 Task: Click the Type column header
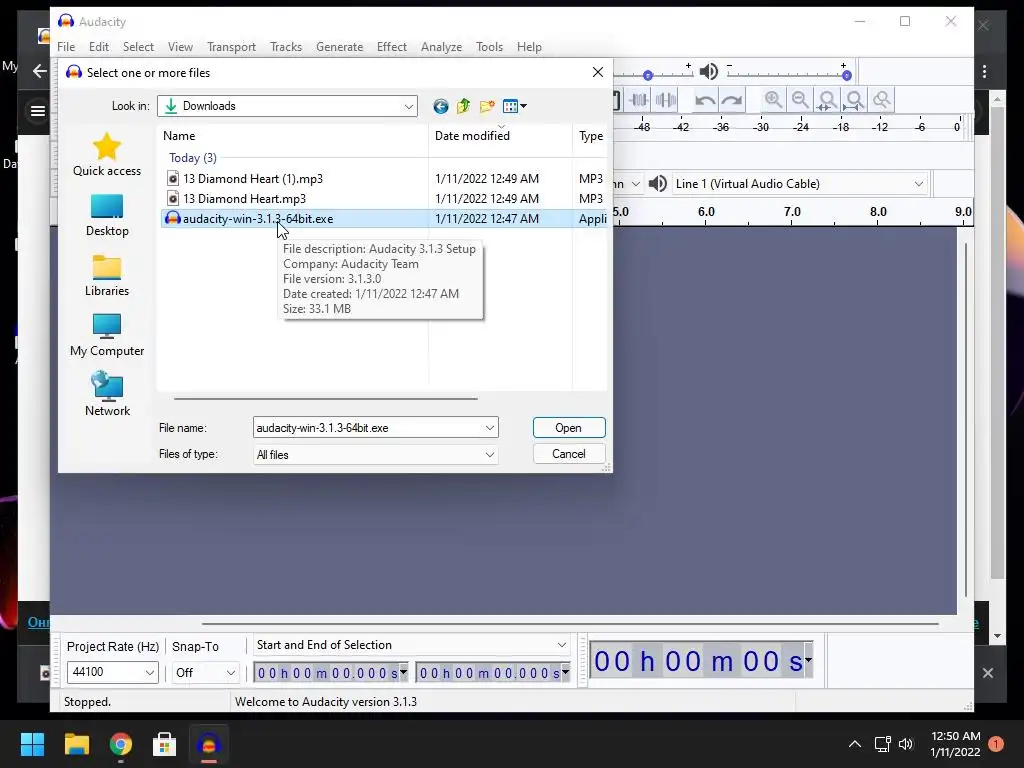point(590,136)
